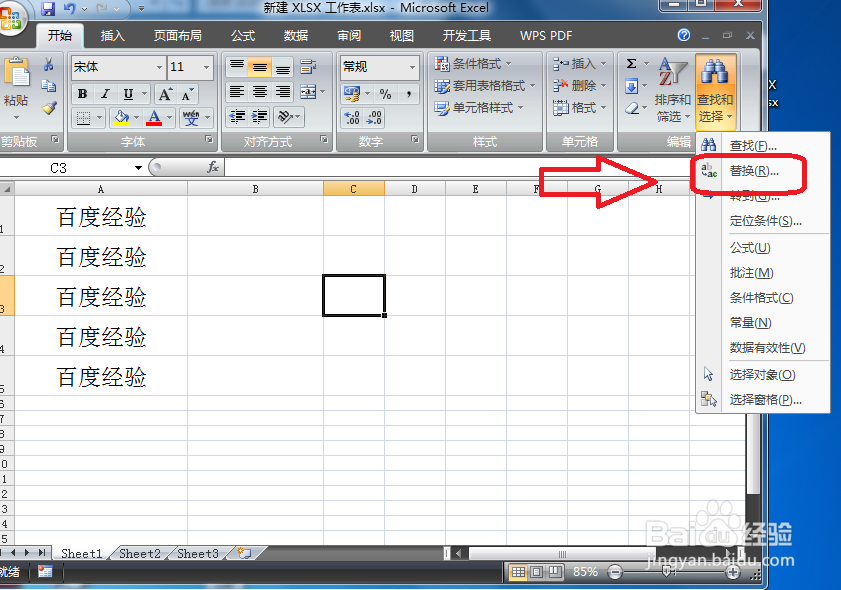Switch to the 公式 ribbon tab

click(243, 35)
